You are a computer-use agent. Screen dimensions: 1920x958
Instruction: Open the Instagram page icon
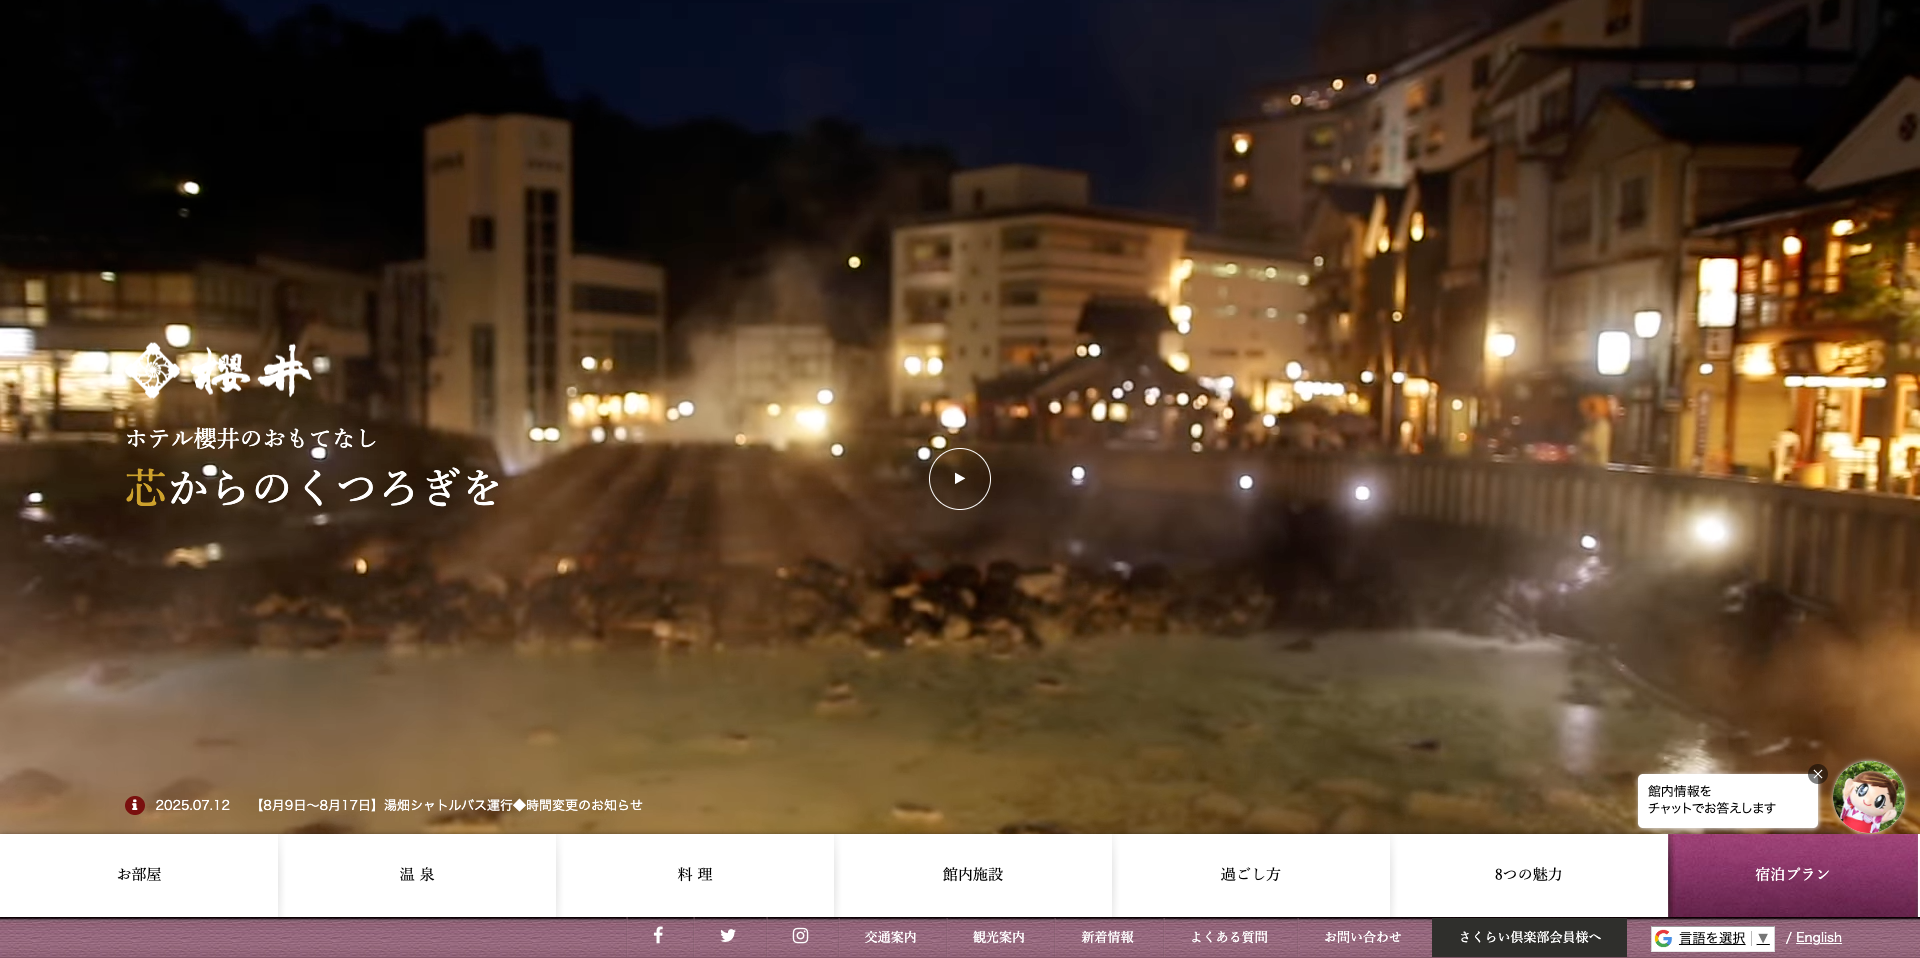pyautogui.click(x=800, y=936)
